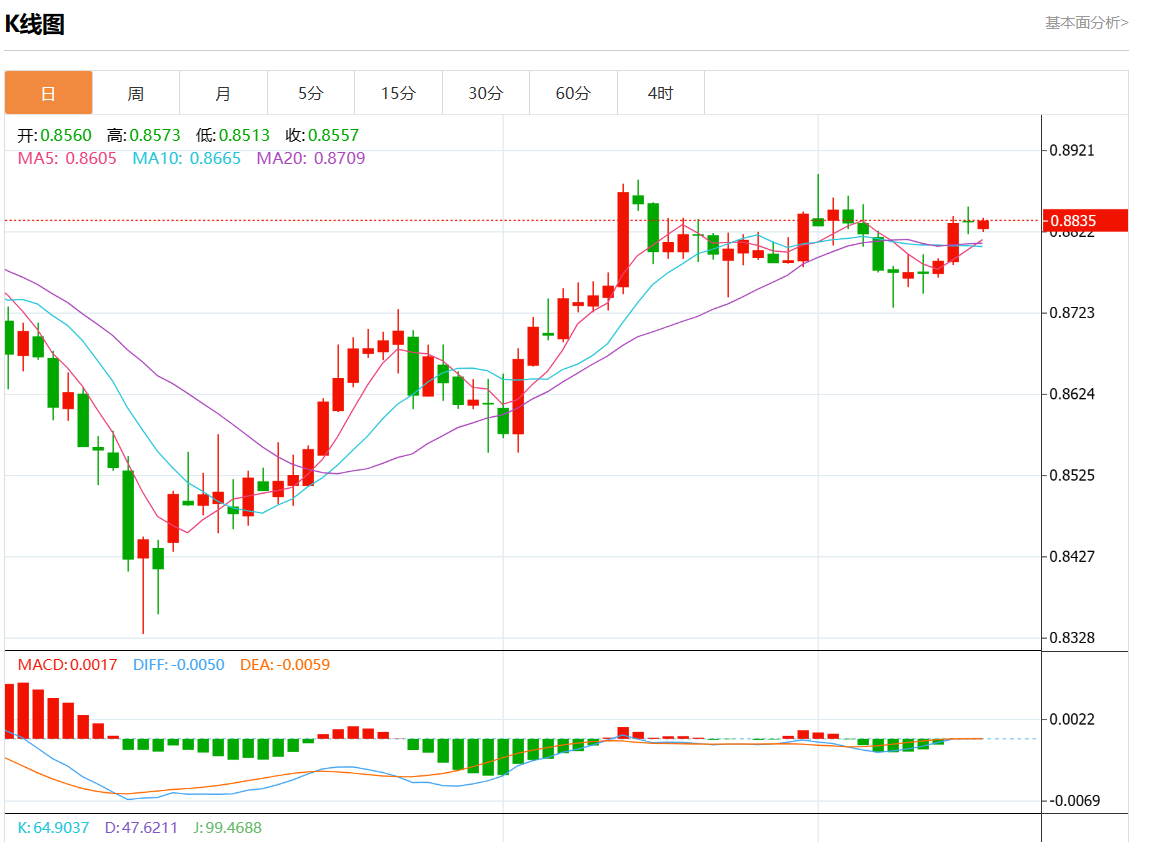Image resolution: width=1157 pixels, height=842 pixels.
Task: Click the -0.0069 MACD axis label
Action: tap(1074, 801)
